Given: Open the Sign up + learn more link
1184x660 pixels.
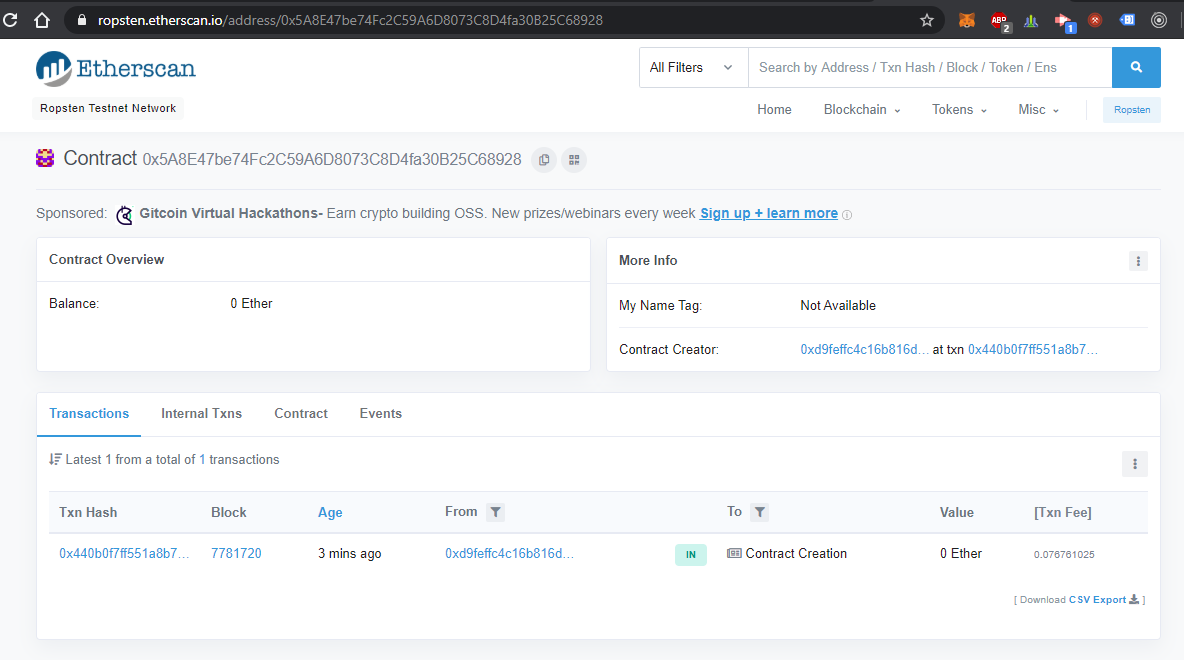Looking at the screenshot, I should [769, 214].
